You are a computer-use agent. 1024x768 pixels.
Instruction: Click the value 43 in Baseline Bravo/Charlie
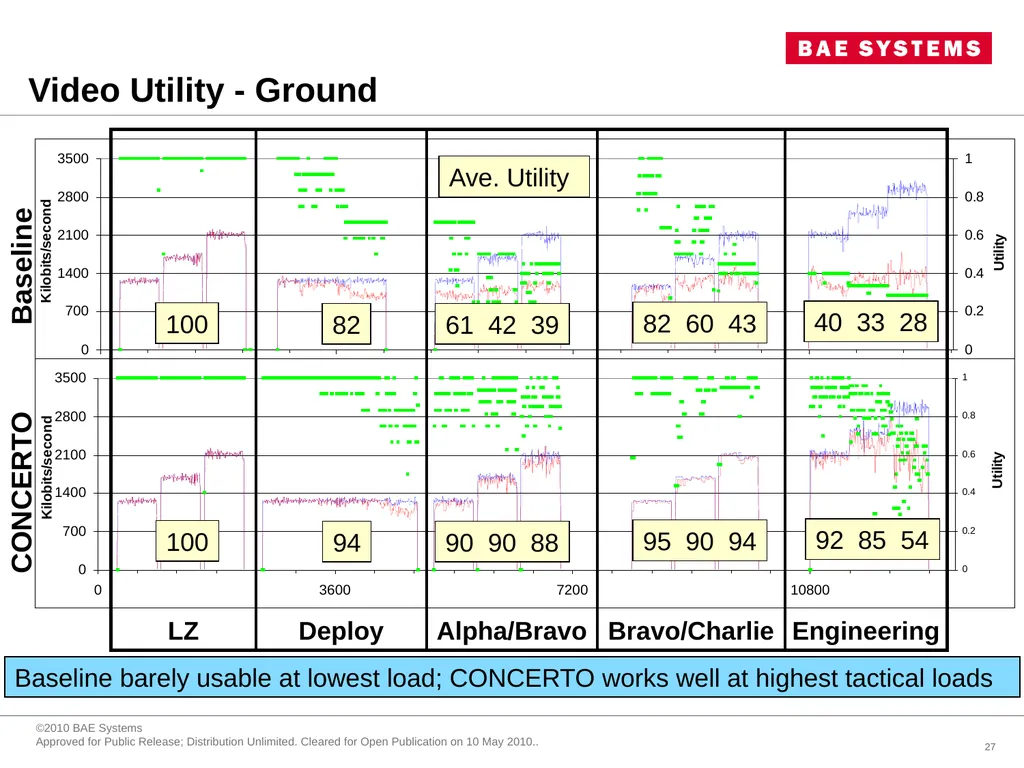tap(743, 324)
